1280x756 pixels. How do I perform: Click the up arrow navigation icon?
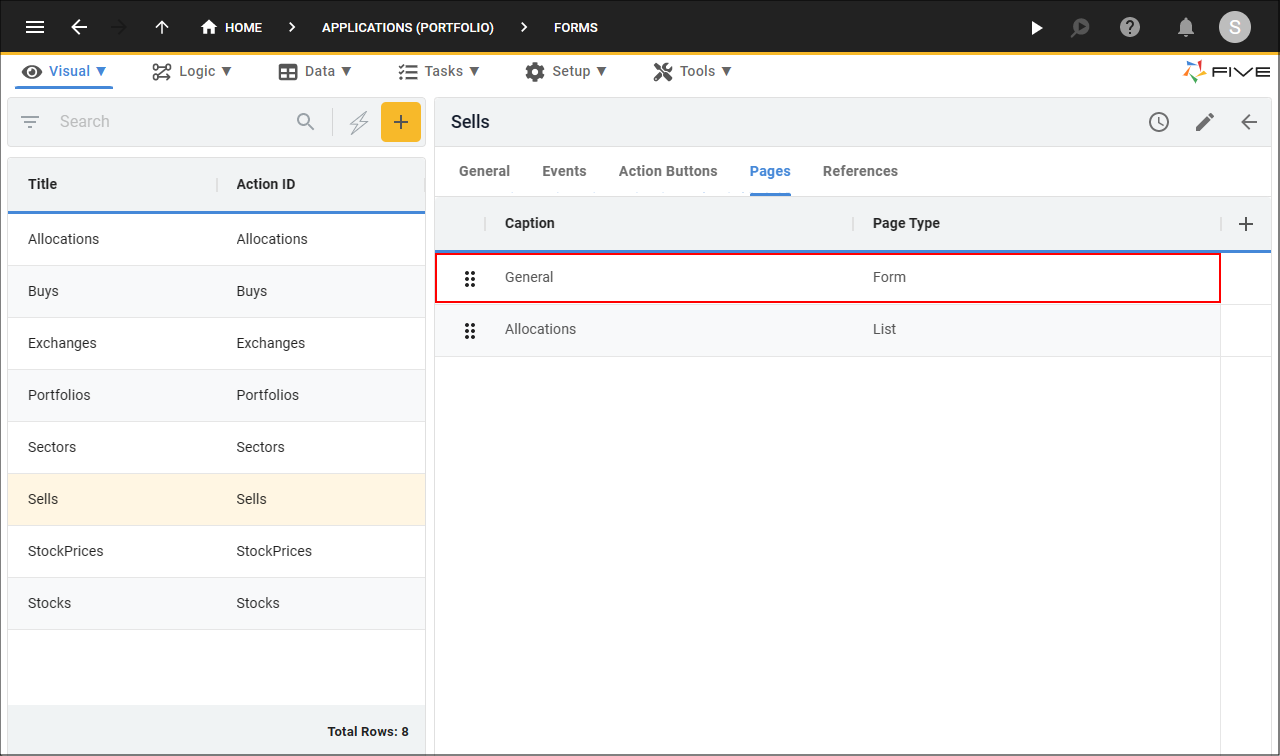click(162, 27)
